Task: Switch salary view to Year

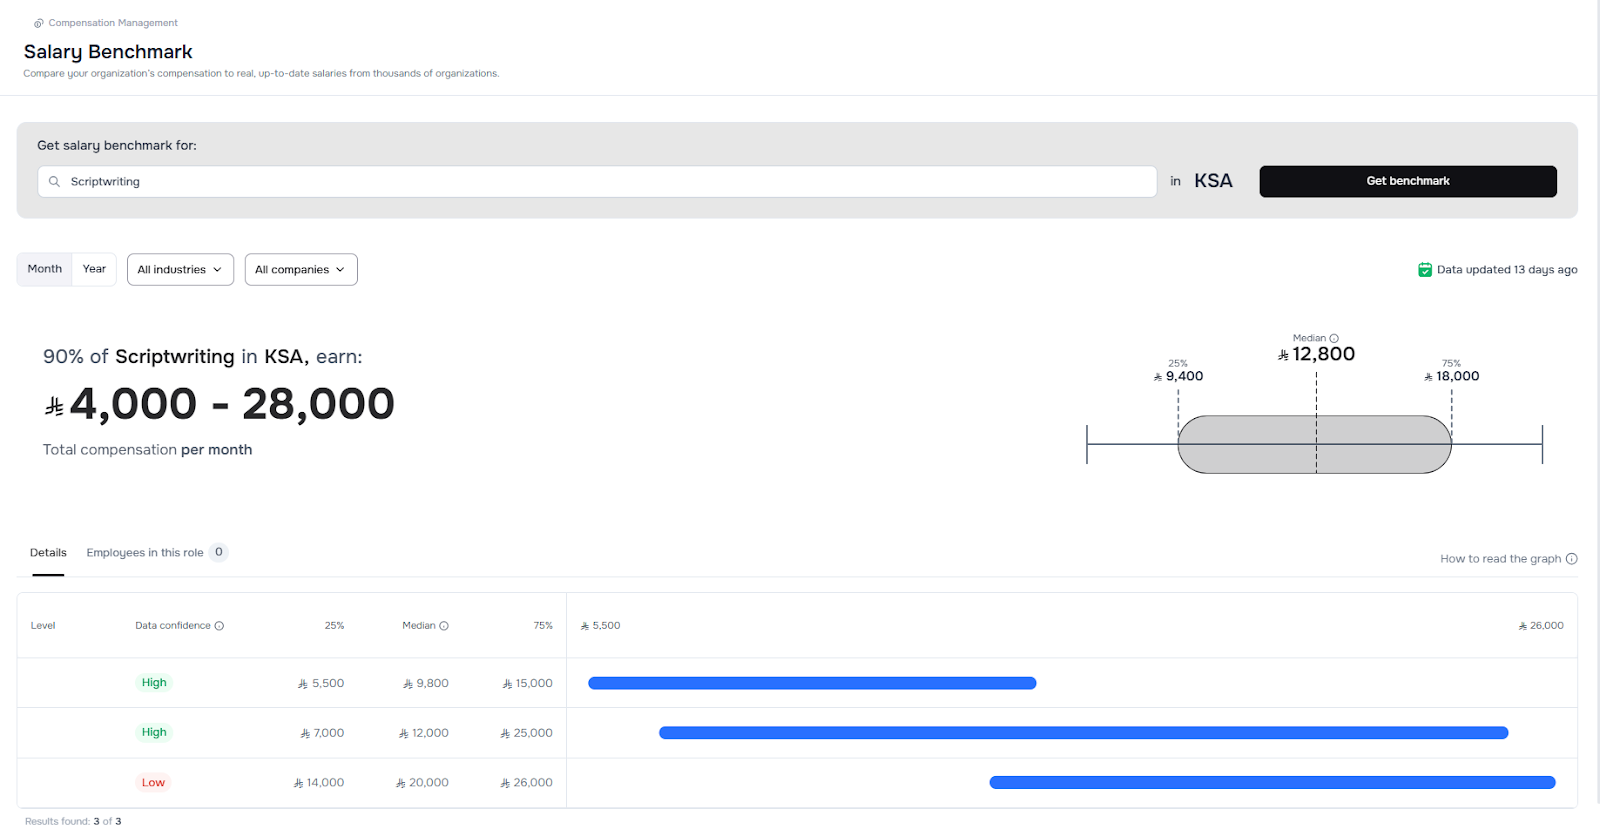Action: click(94, 269)
